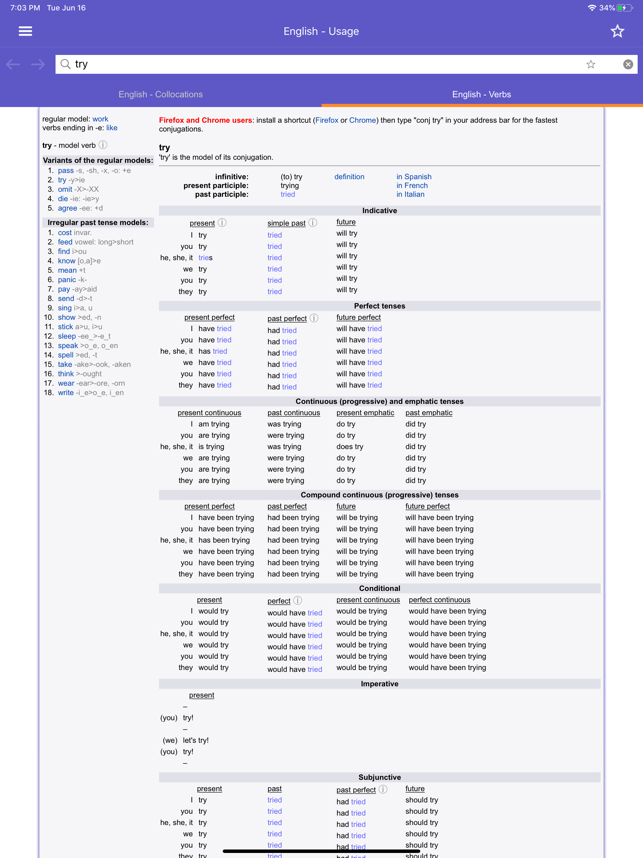Open info icon next to model verb
Viewport: 643px width, 858px height.
[x=103, y=145]
